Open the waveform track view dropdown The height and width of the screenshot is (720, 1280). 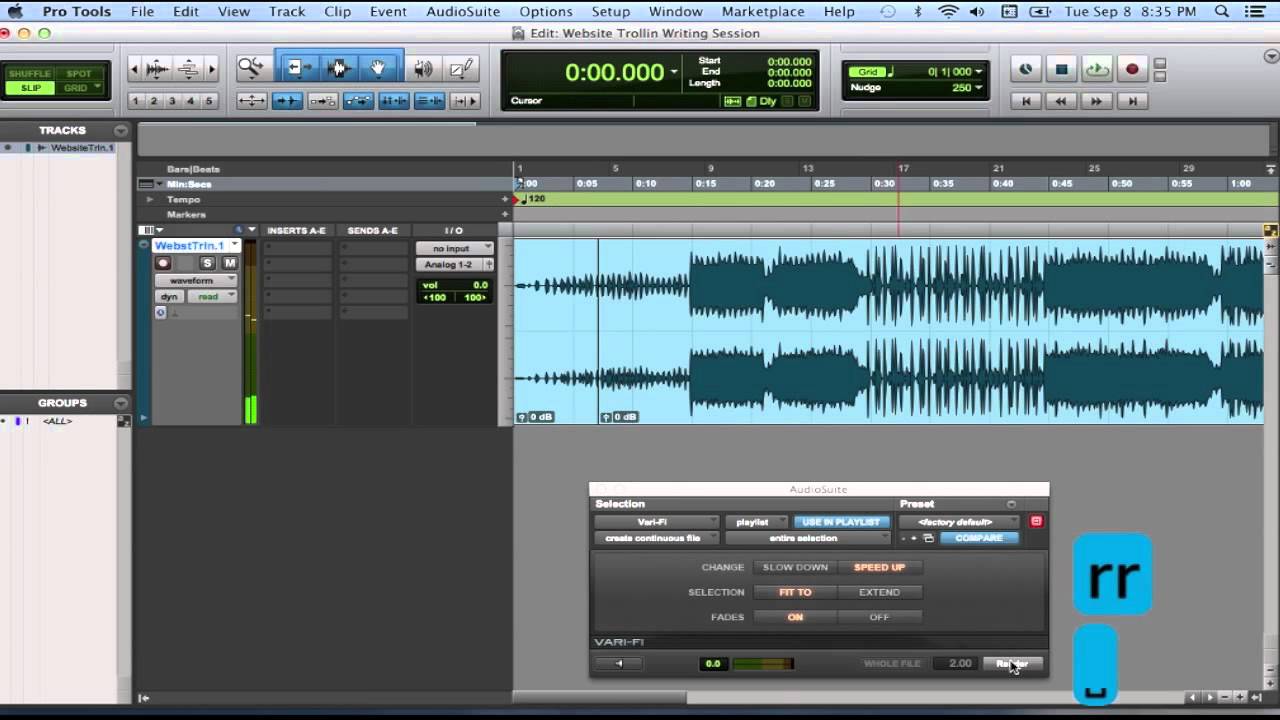(196, 281)
